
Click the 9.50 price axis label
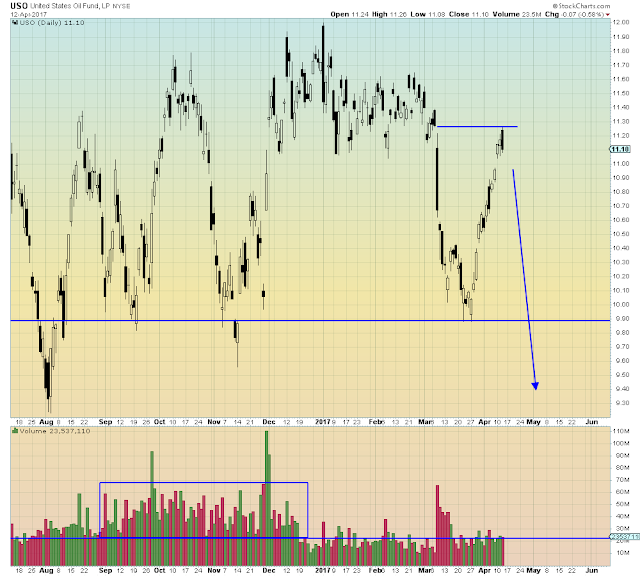point(622,375)
